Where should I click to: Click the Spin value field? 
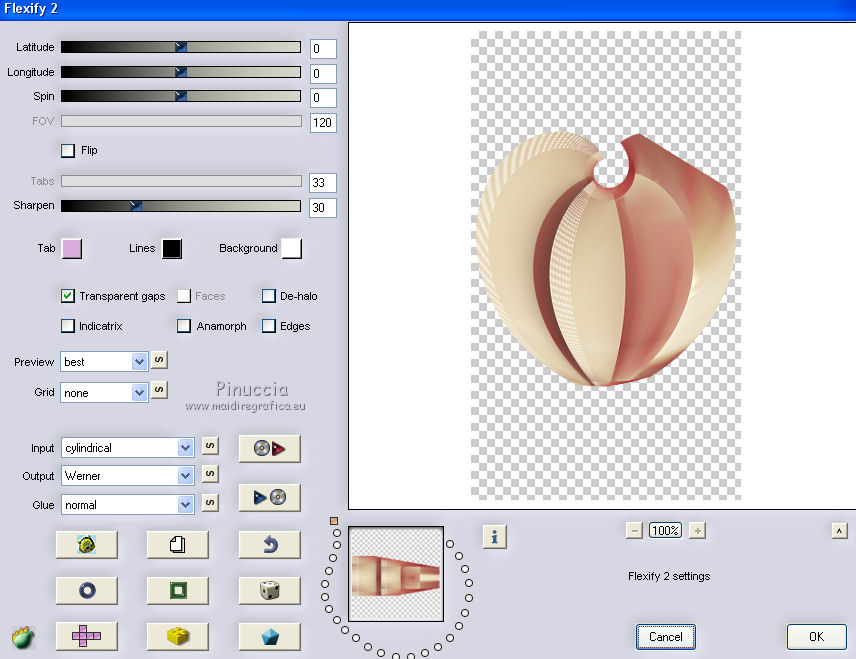323,98
